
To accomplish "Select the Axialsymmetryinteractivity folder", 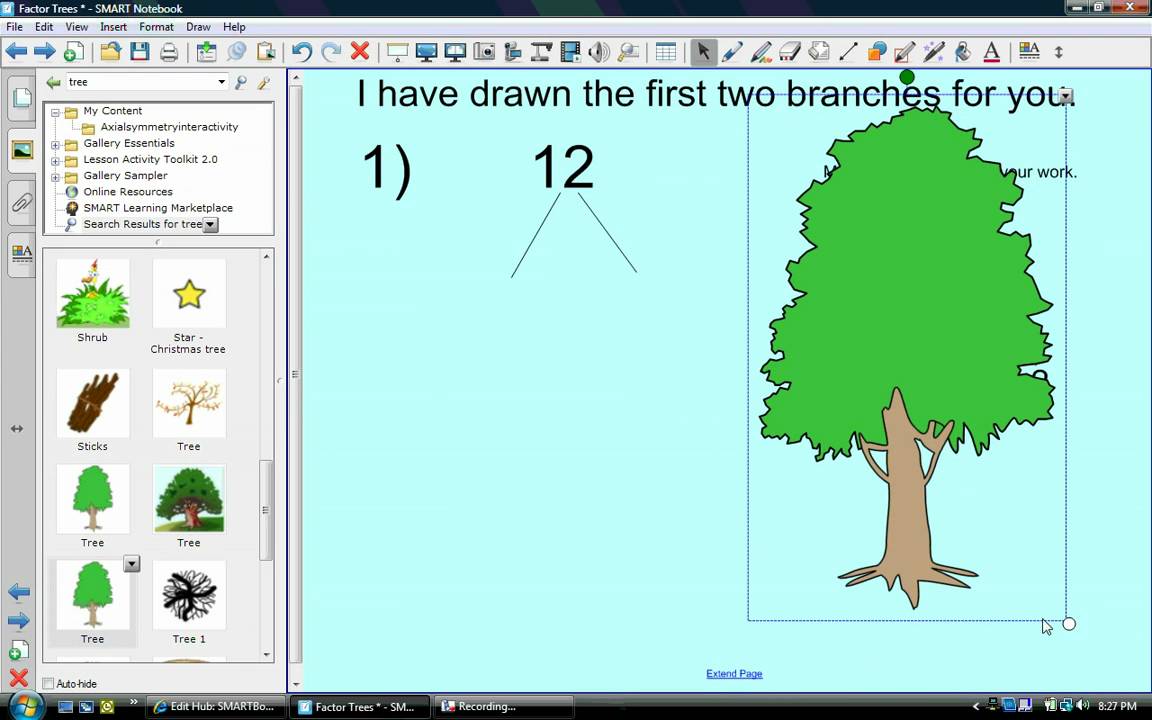I will (169, 127).
